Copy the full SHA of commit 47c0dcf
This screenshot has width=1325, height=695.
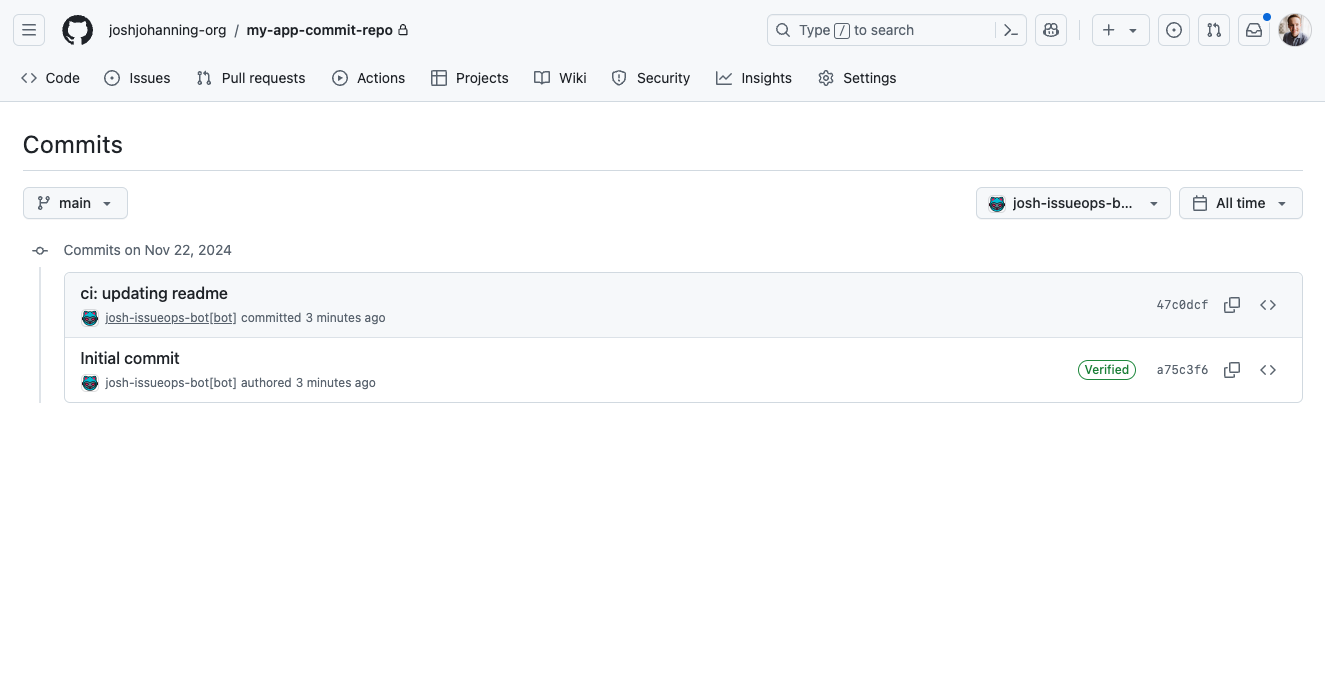click(1232, 305)
